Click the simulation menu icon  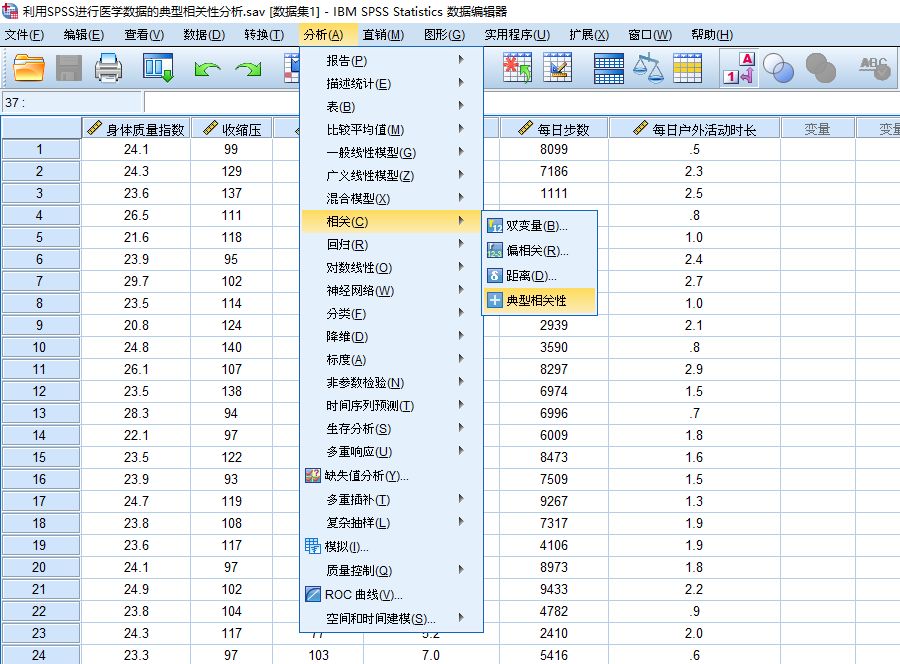click(313, 546)
